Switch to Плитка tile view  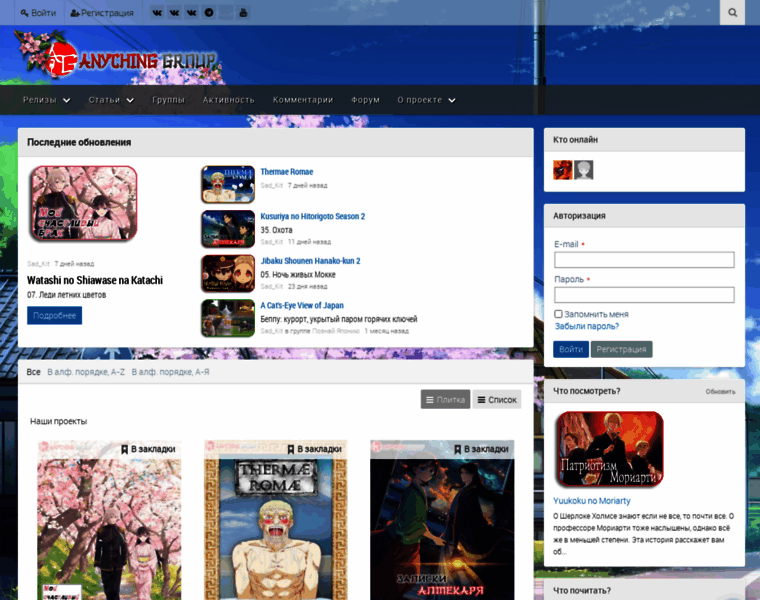(x=445, y=400)
